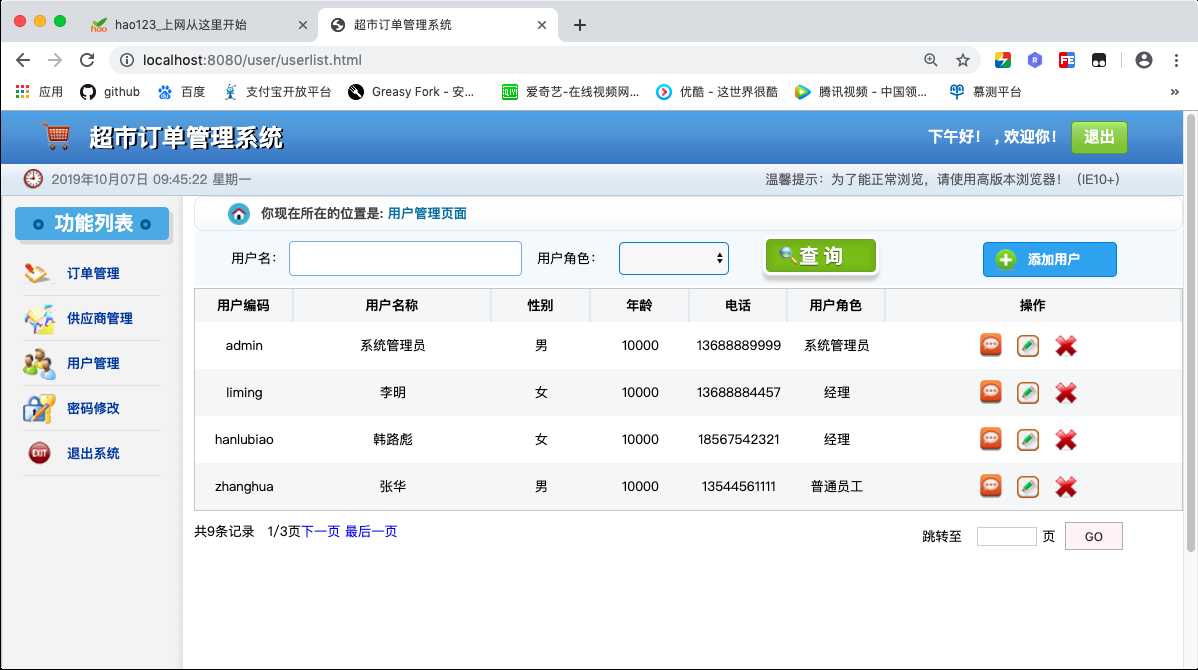This screenshot has height=670, width=1198.
Task: Click the 添加用户 button
Action: pyautogui.click(x=1049, y=259)
